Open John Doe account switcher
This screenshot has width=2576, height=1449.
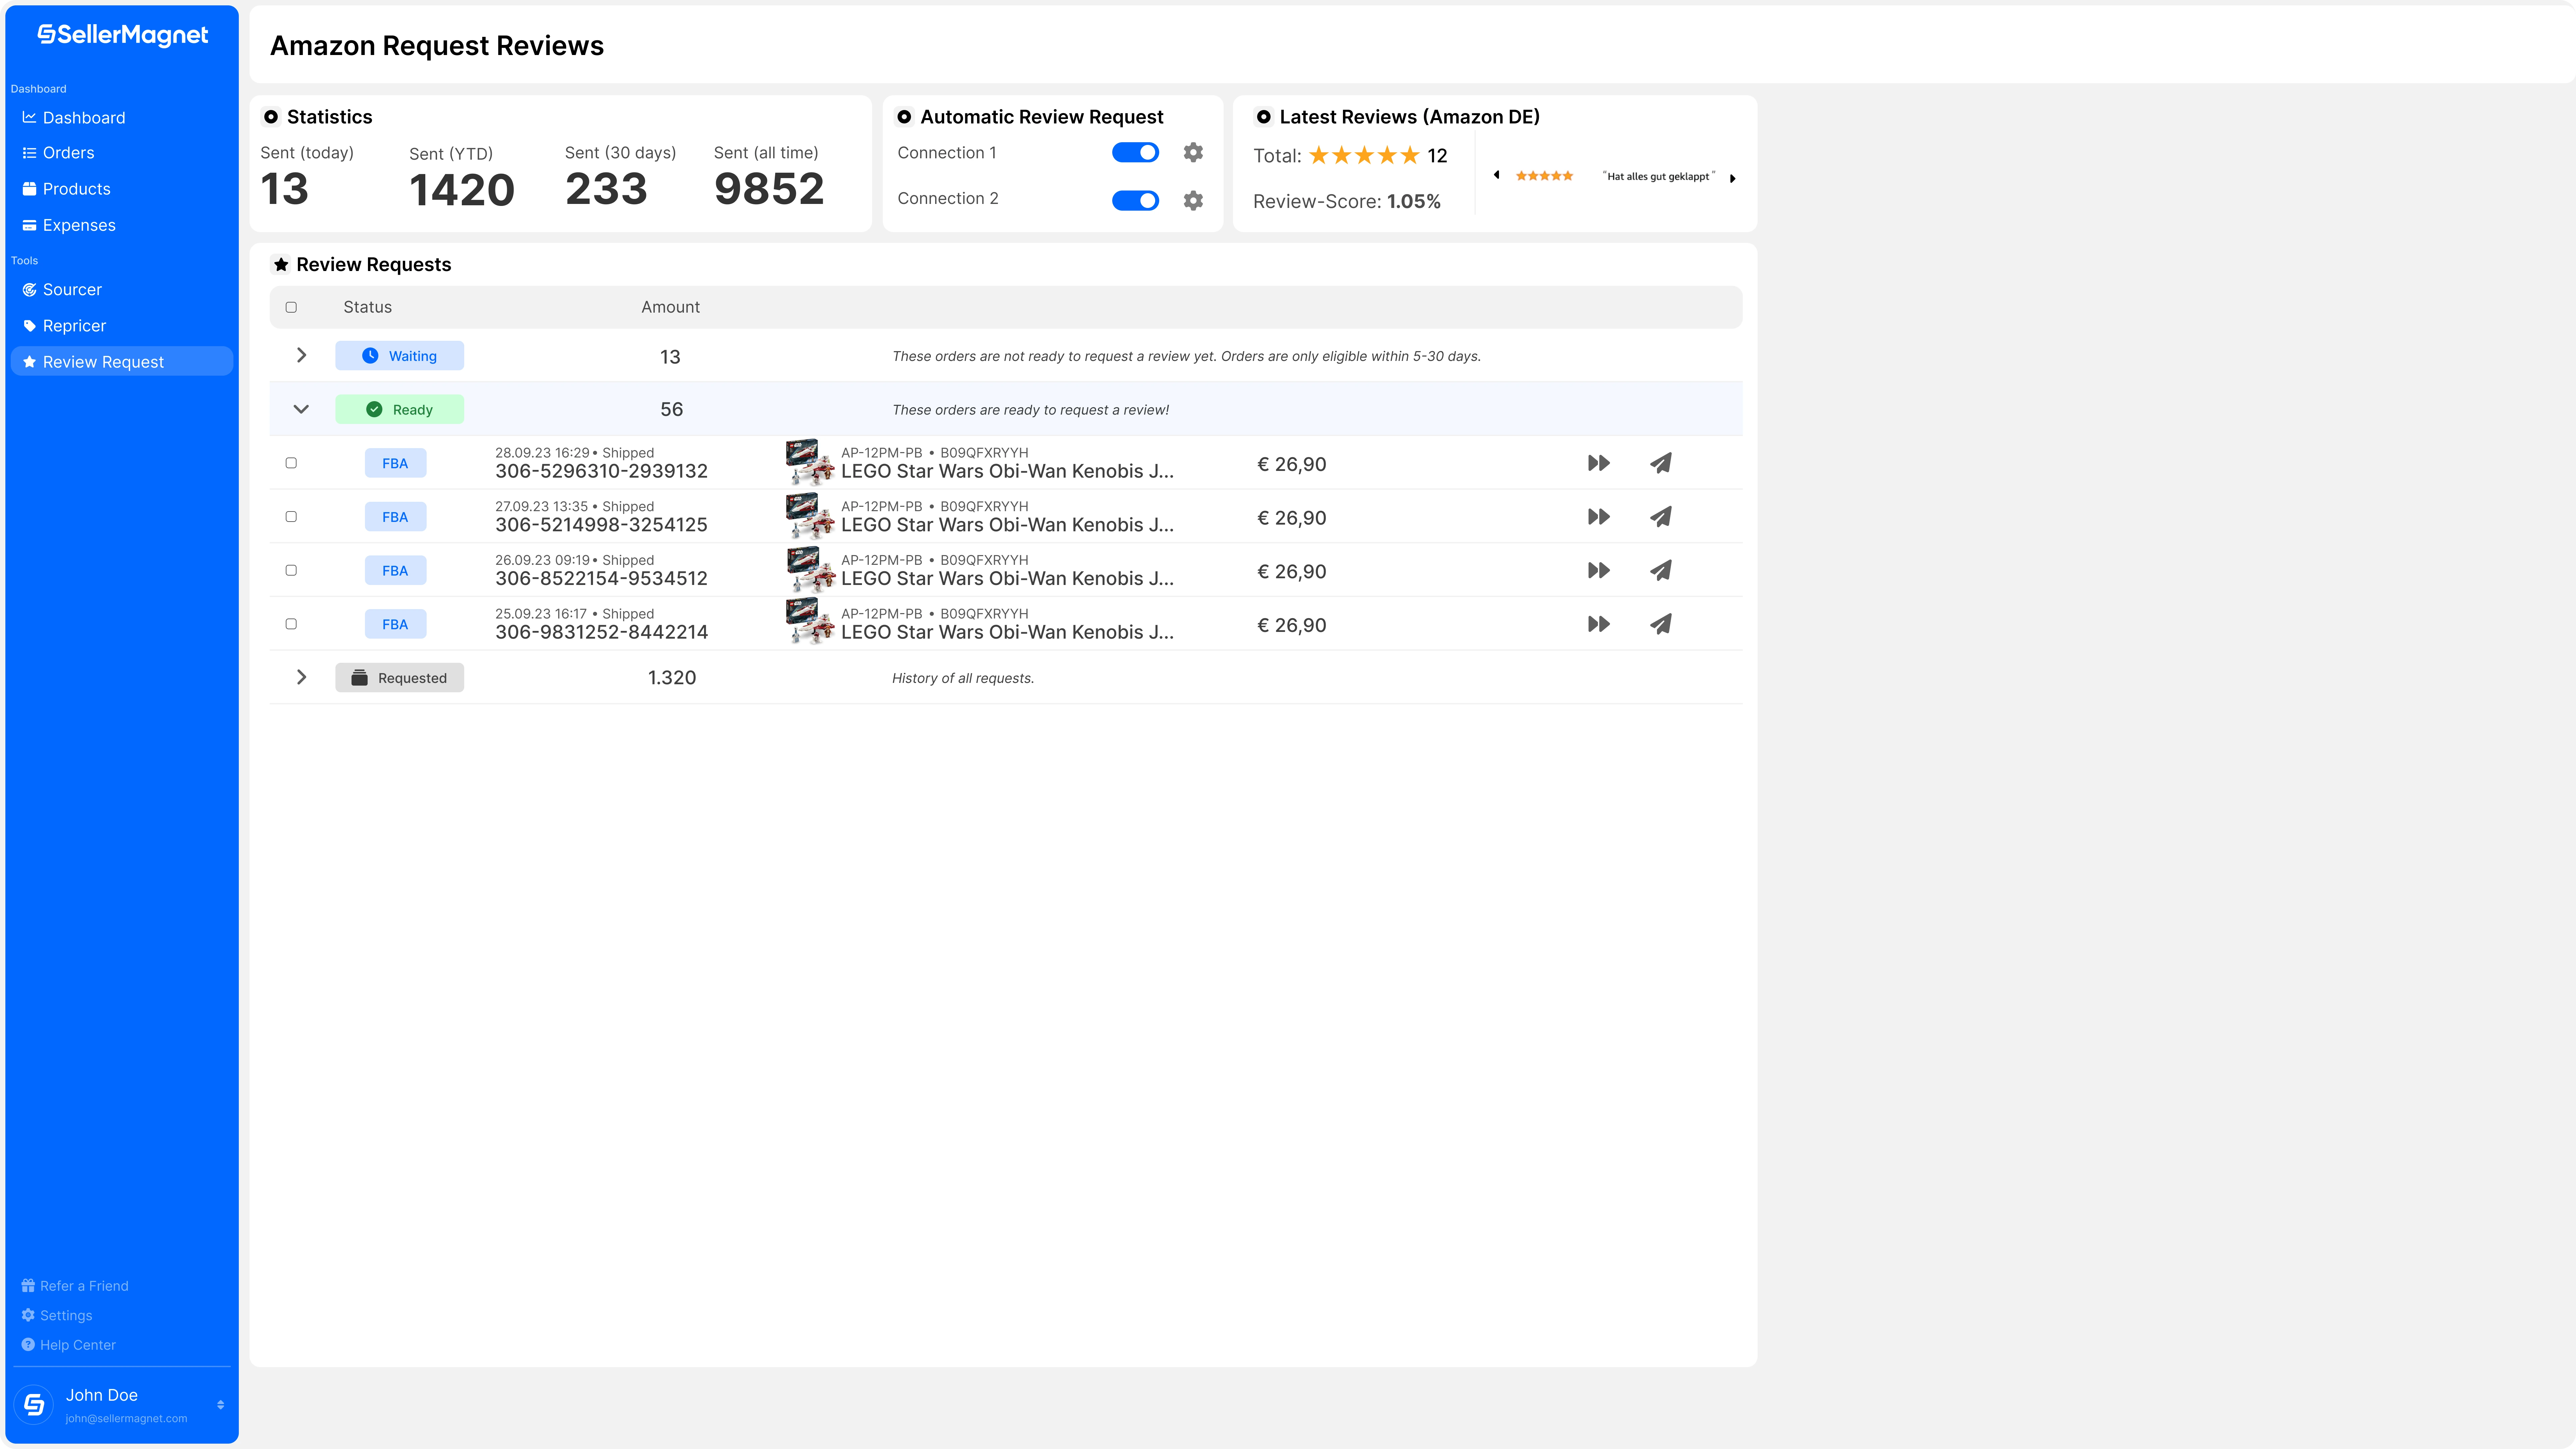pos(220,1405)
